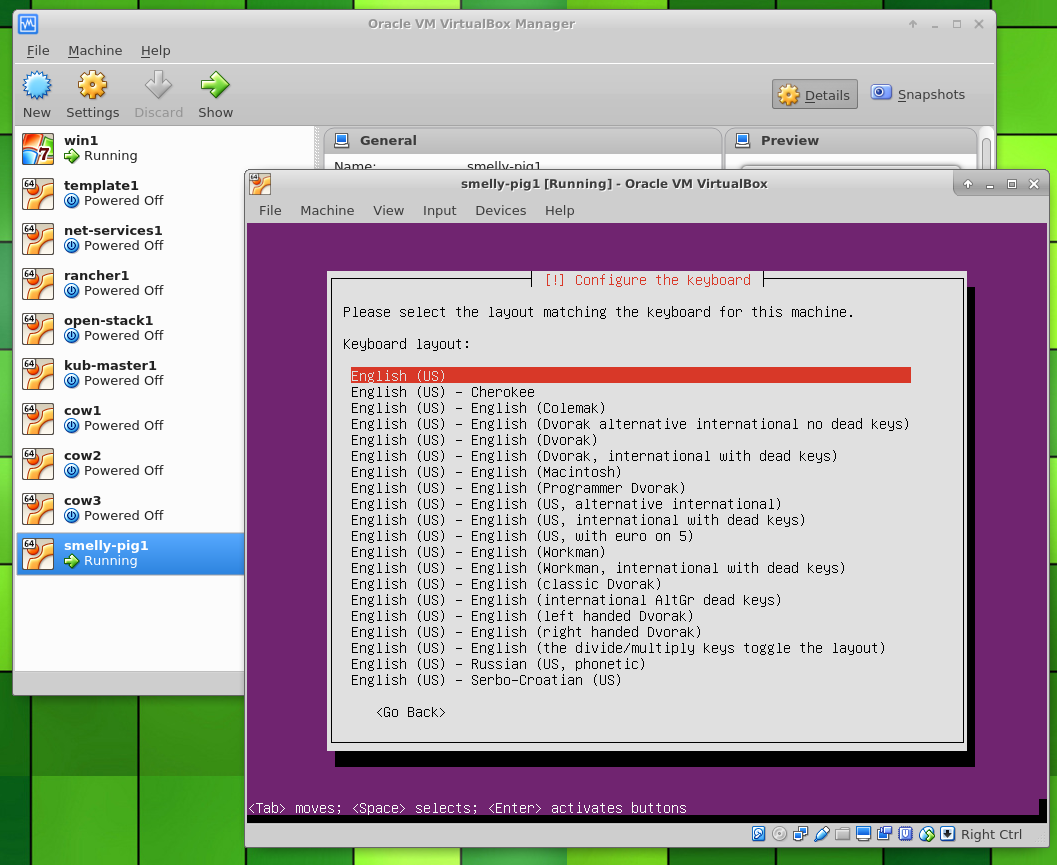Select the net-services1 VM in list
This screenshot has width=1057, height=865.
coord(131,239)
